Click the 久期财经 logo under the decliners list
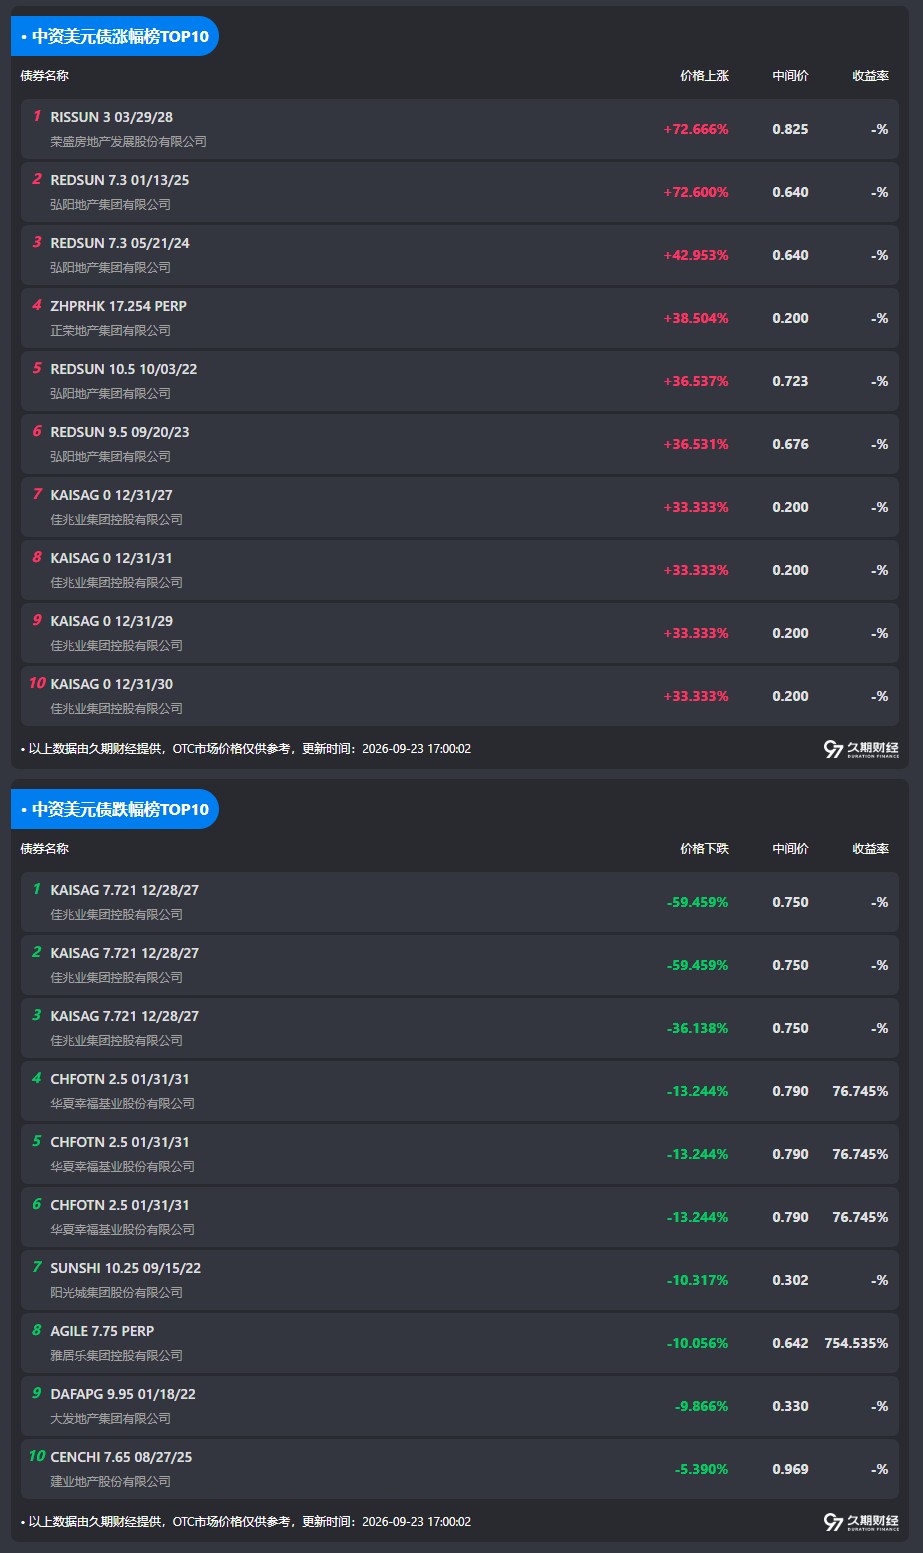 861,1522
